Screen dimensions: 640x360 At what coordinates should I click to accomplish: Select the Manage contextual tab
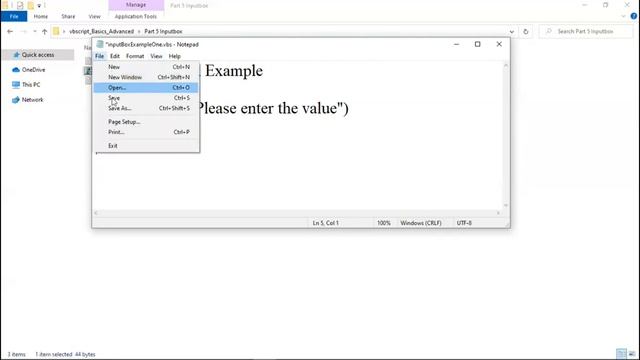pos(136,5)
